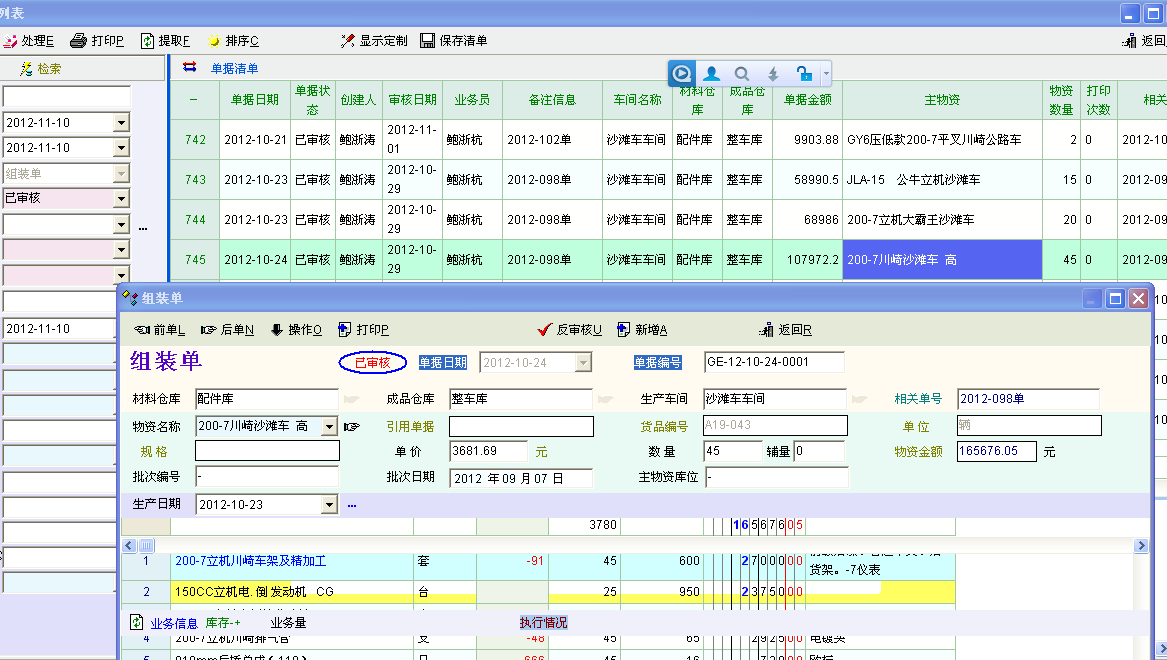Click the 提取F extract icon
Viewport: 1167px width, 660px height.
(x=147, y=41)
